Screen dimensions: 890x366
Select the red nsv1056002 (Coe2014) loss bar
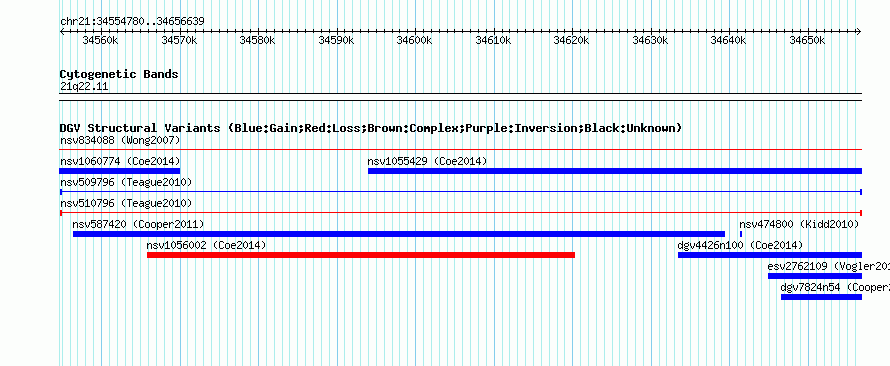pos(360,255)
